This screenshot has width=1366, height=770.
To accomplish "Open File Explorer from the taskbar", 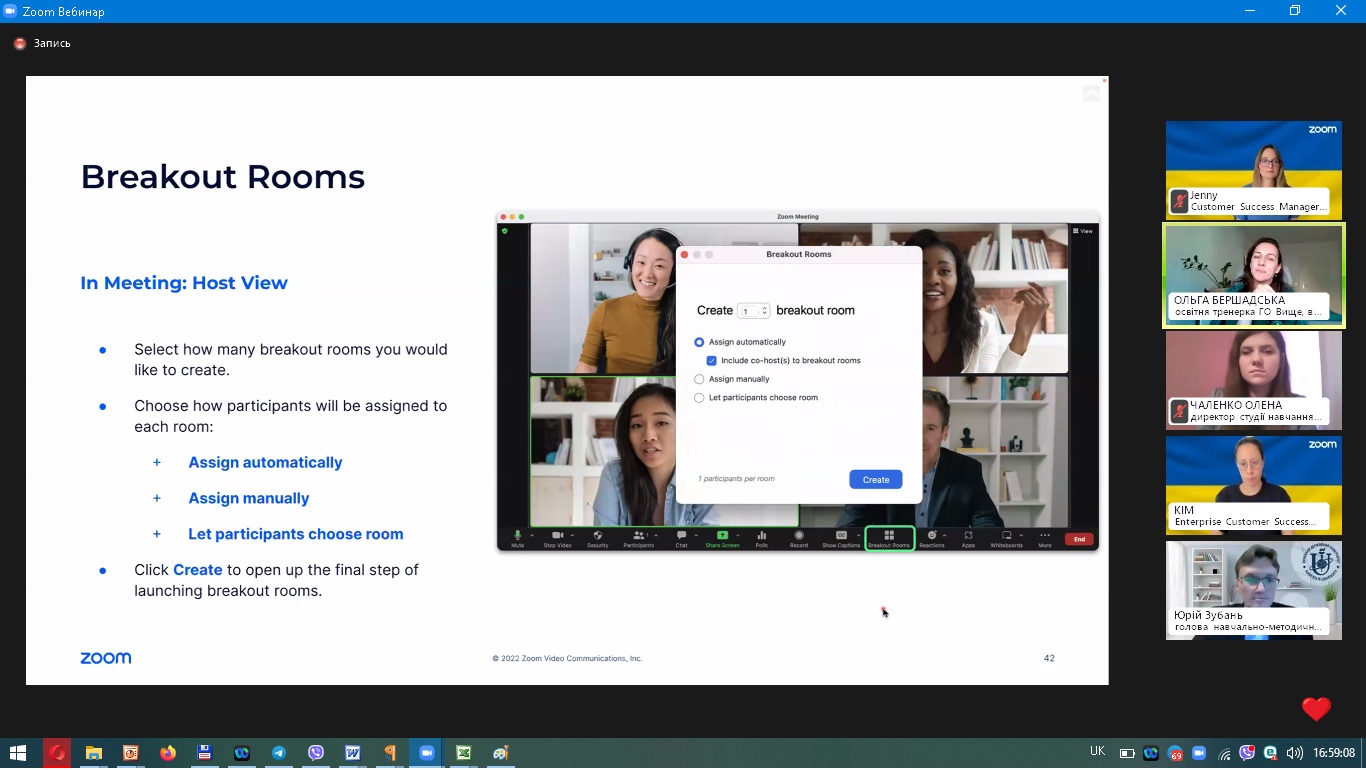I will point(94,753).
